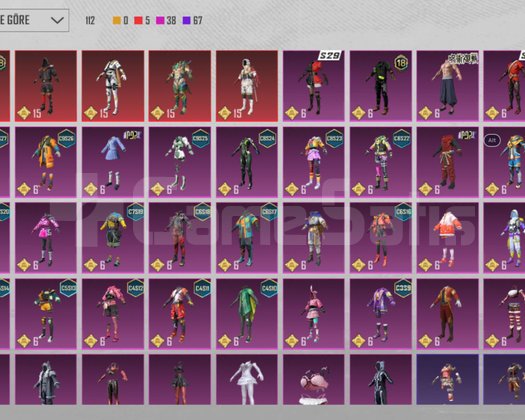525x420 pixels.
Task: Click gold diamond icon on white robot card
Action: [91, 113]
